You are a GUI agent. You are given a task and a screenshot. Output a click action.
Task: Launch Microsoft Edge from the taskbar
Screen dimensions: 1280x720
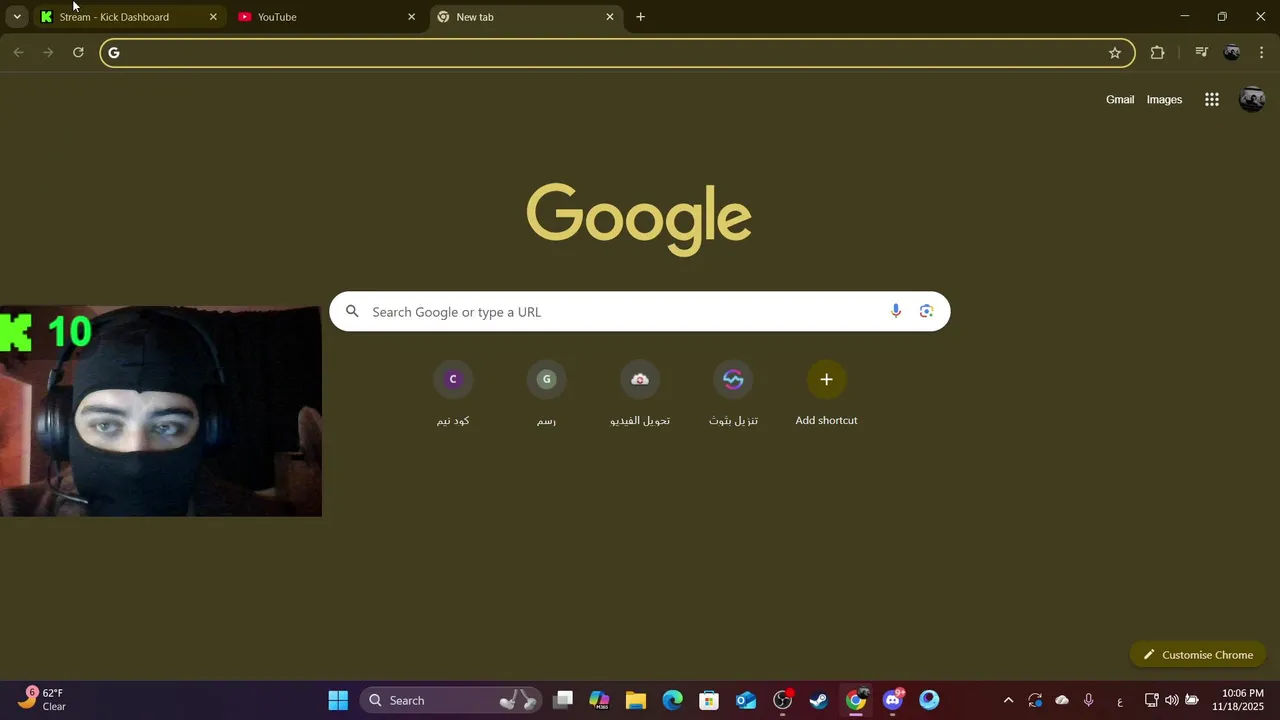point(672,700)
